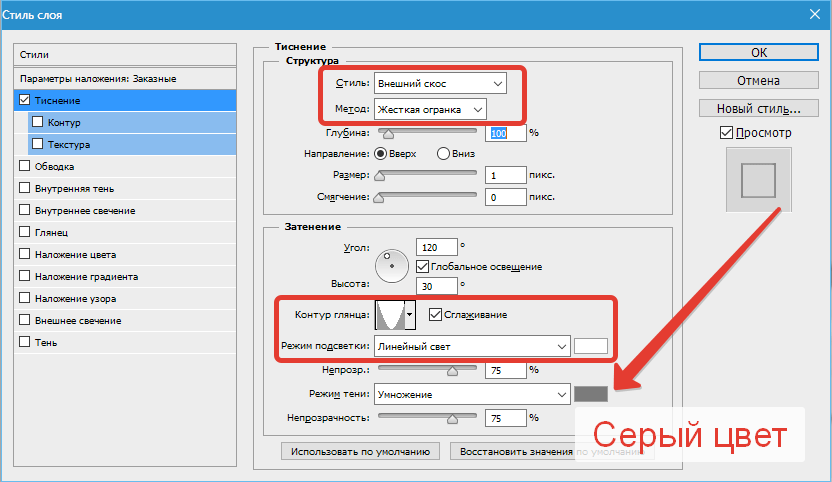Toggle the Сглаживание checkbox

[x=435, y=315]
